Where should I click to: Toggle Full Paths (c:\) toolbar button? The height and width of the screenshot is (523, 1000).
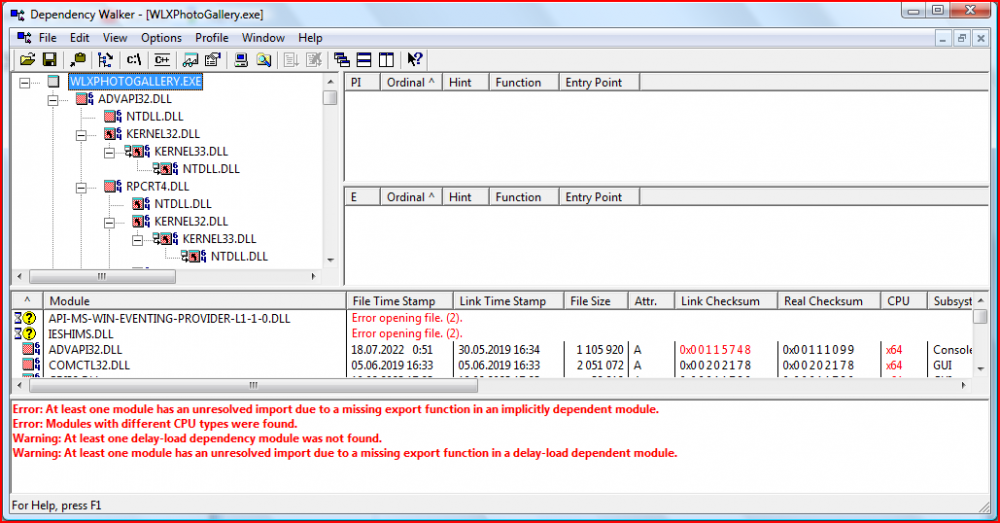(134, 60)
